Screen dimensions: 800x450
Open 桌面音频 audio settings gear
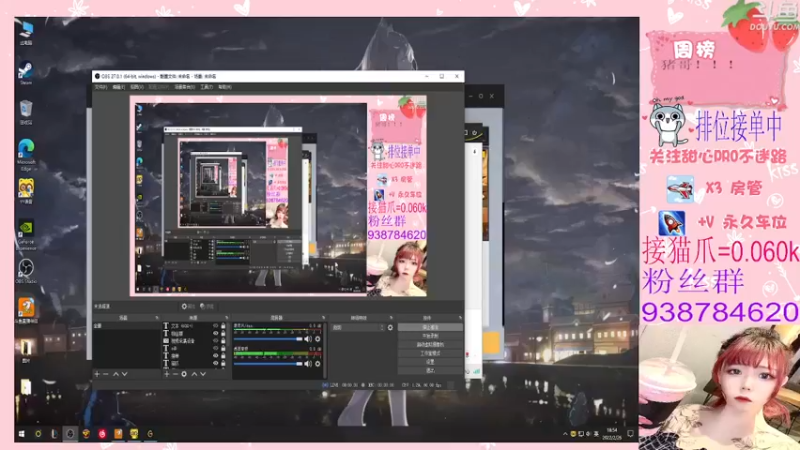point(318,363)
